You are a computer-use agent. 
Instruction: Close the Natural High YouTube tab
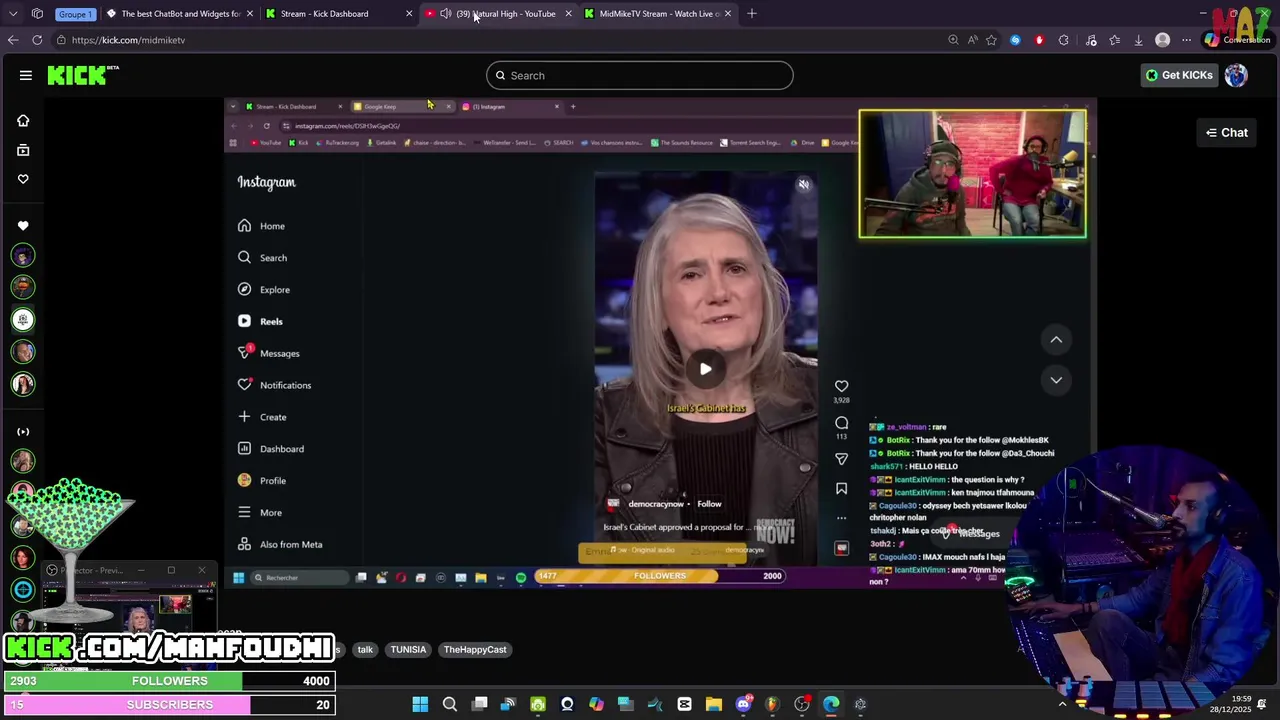(x=568, y=14)
